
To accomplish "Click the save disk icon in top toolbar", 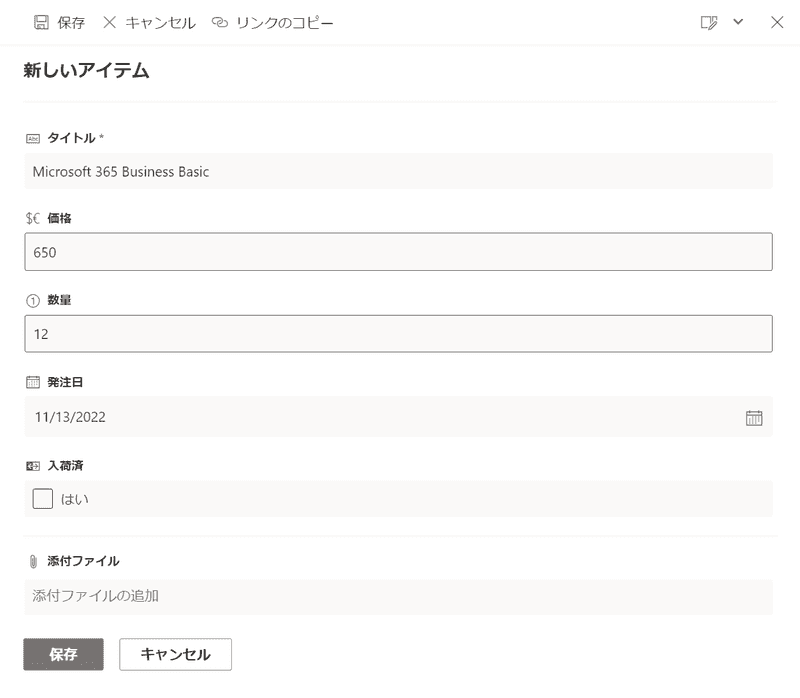I will click(x=41, y=22).
